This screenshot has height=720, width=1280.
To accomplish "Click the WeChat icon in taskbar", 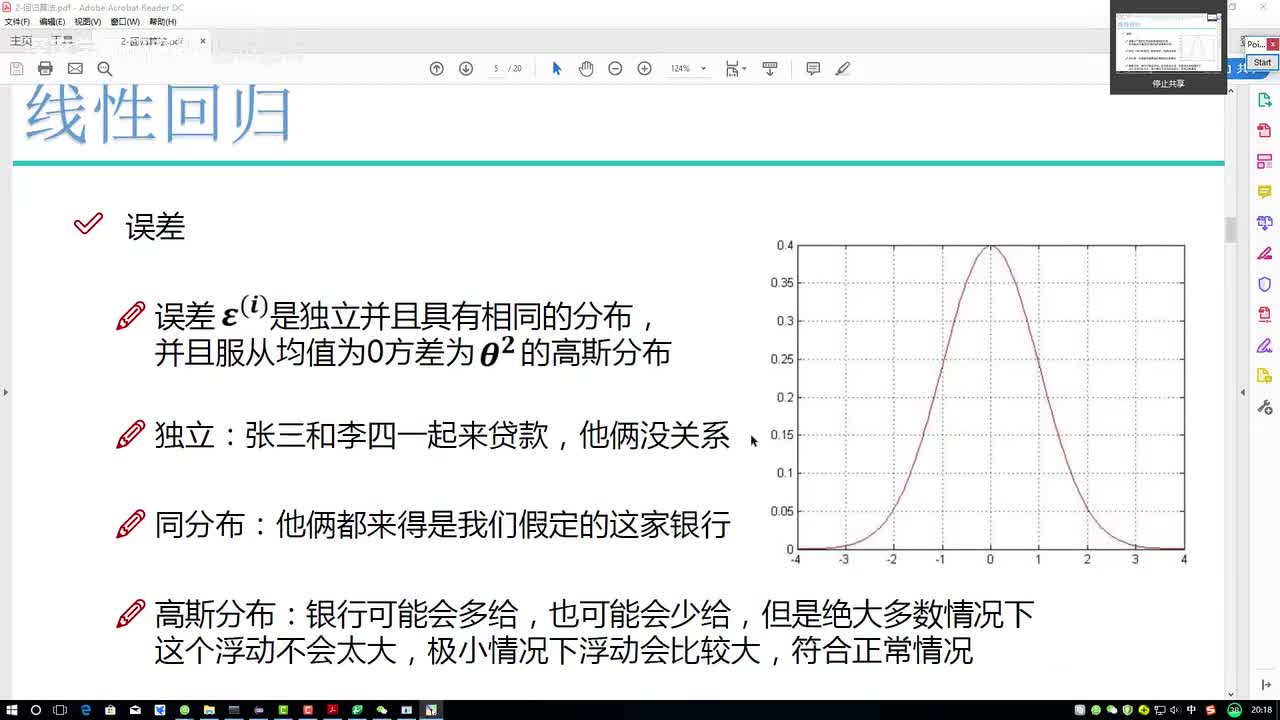I will pos(382,710).
